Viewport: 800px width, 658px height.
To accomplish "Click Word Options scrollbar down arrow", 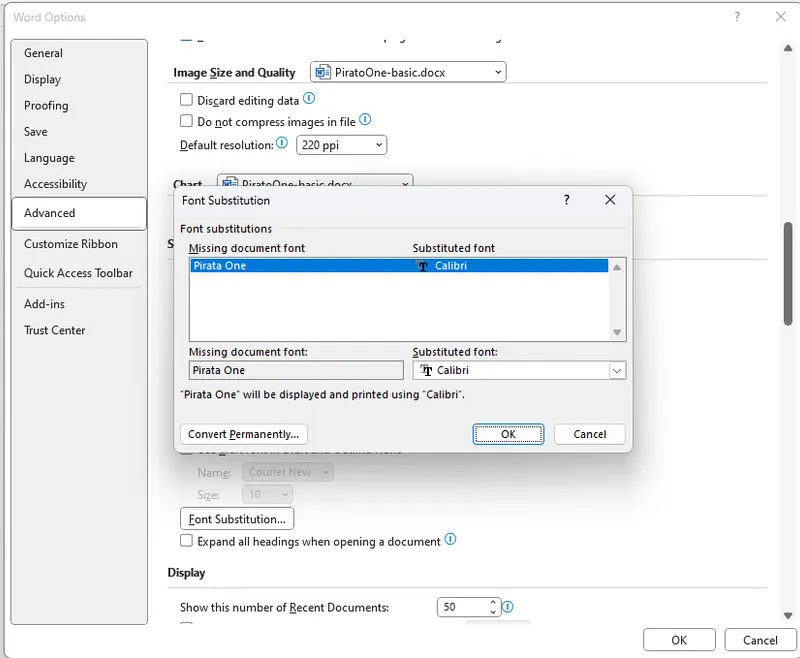I will [x=788, y=616].
